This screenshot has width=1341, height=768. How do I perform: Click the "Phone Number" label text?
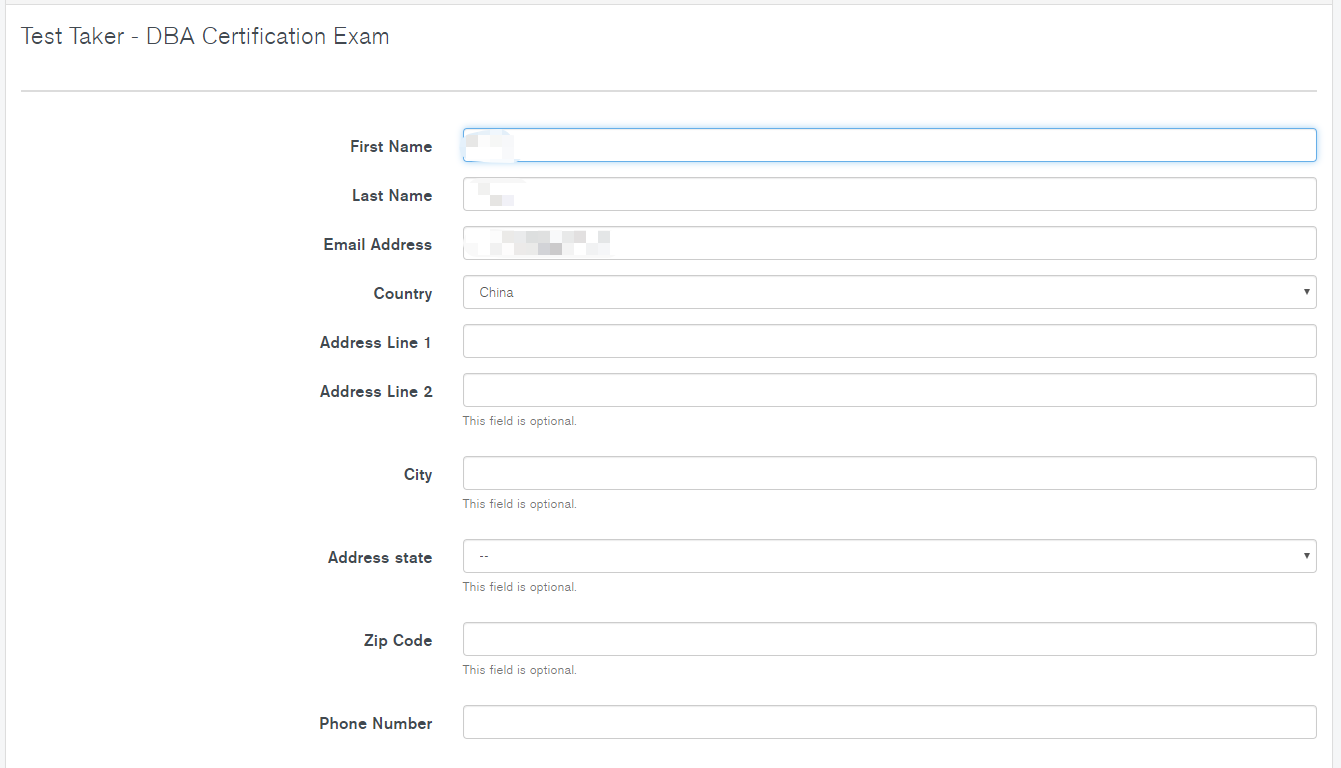click(376, 723)
